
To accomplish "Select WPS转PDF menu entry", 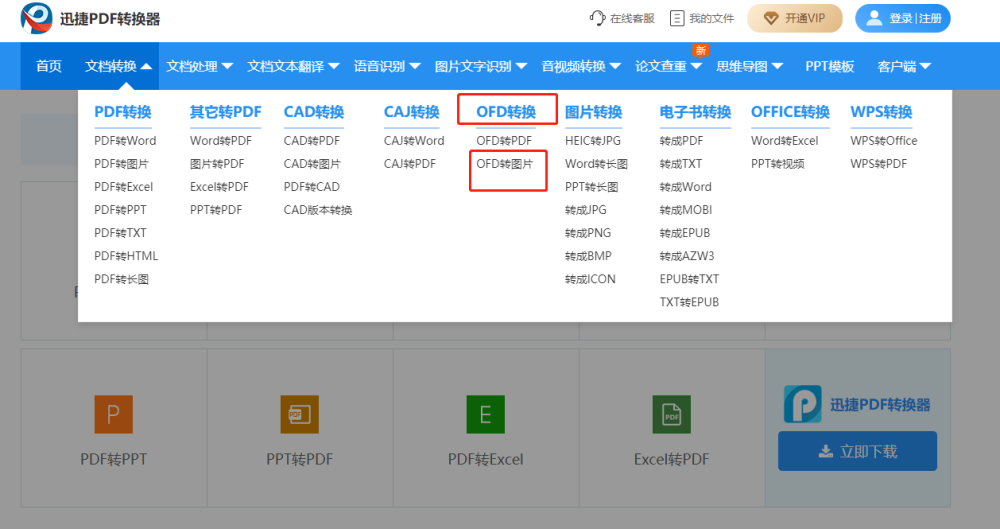I will coord(878,164).
